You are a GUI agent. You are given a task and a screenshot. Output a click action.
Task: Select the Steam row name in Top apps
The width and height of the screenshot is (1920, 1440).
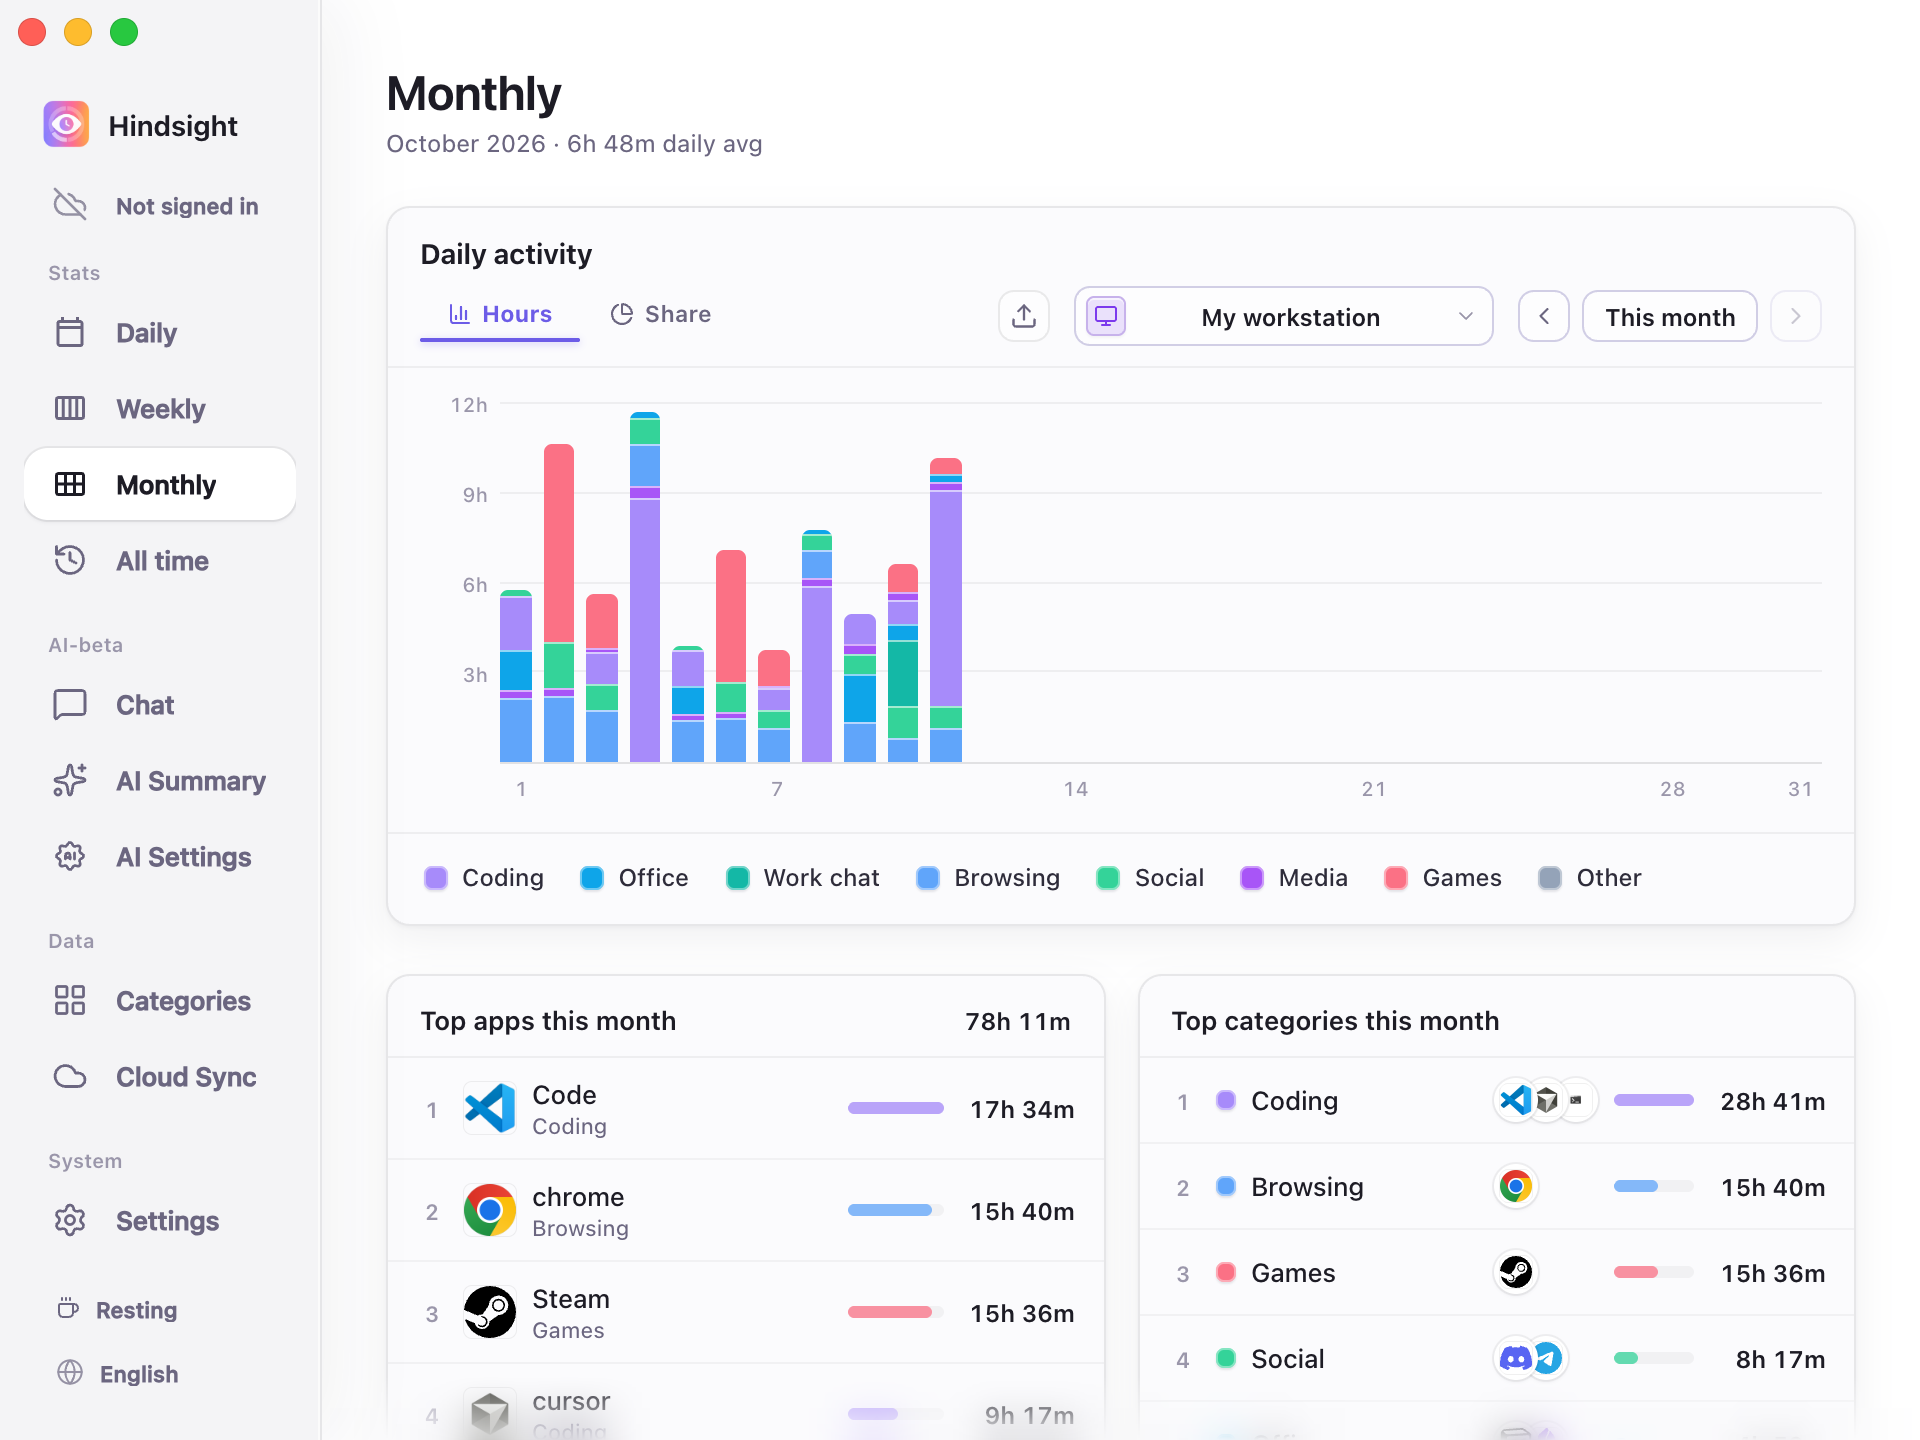click(571, 1299)
